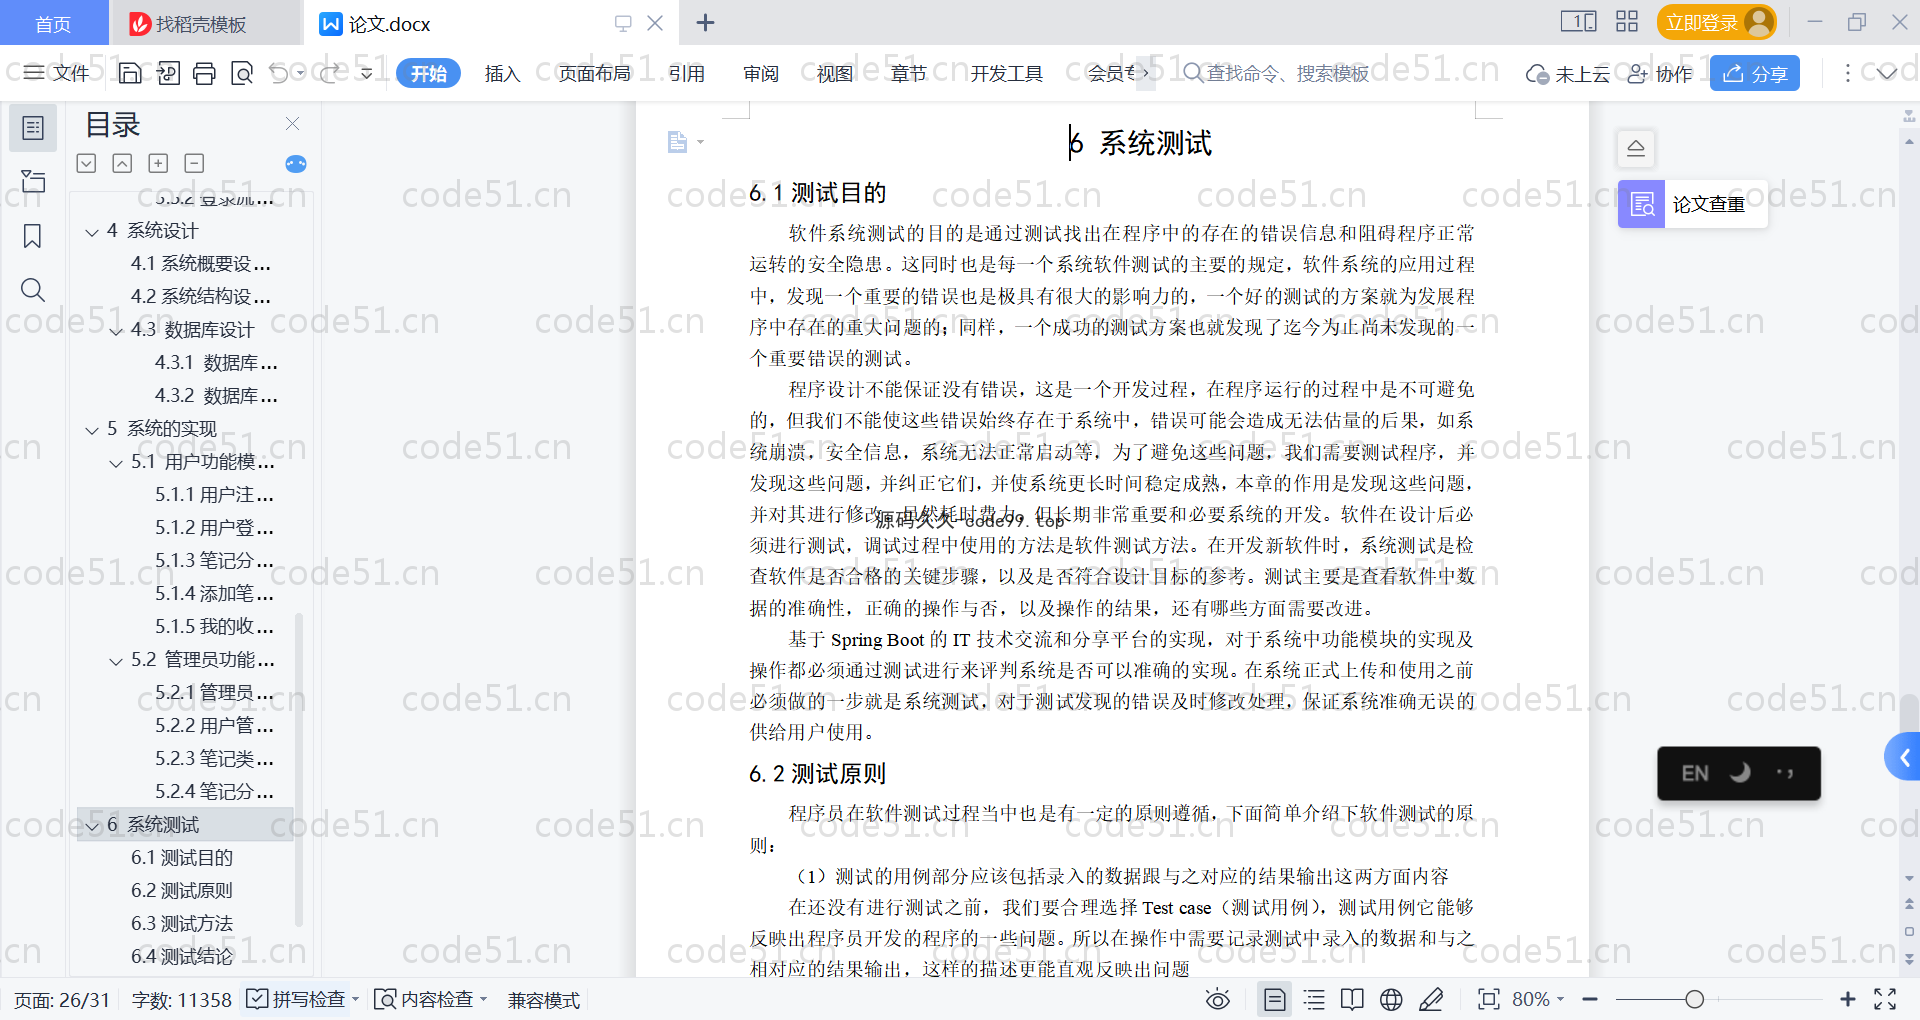The height and width of the screenshot is (1020, 1920).
Task: Click the Undo arrow icon
Action: pyautogui.click(x=279, y=73)
